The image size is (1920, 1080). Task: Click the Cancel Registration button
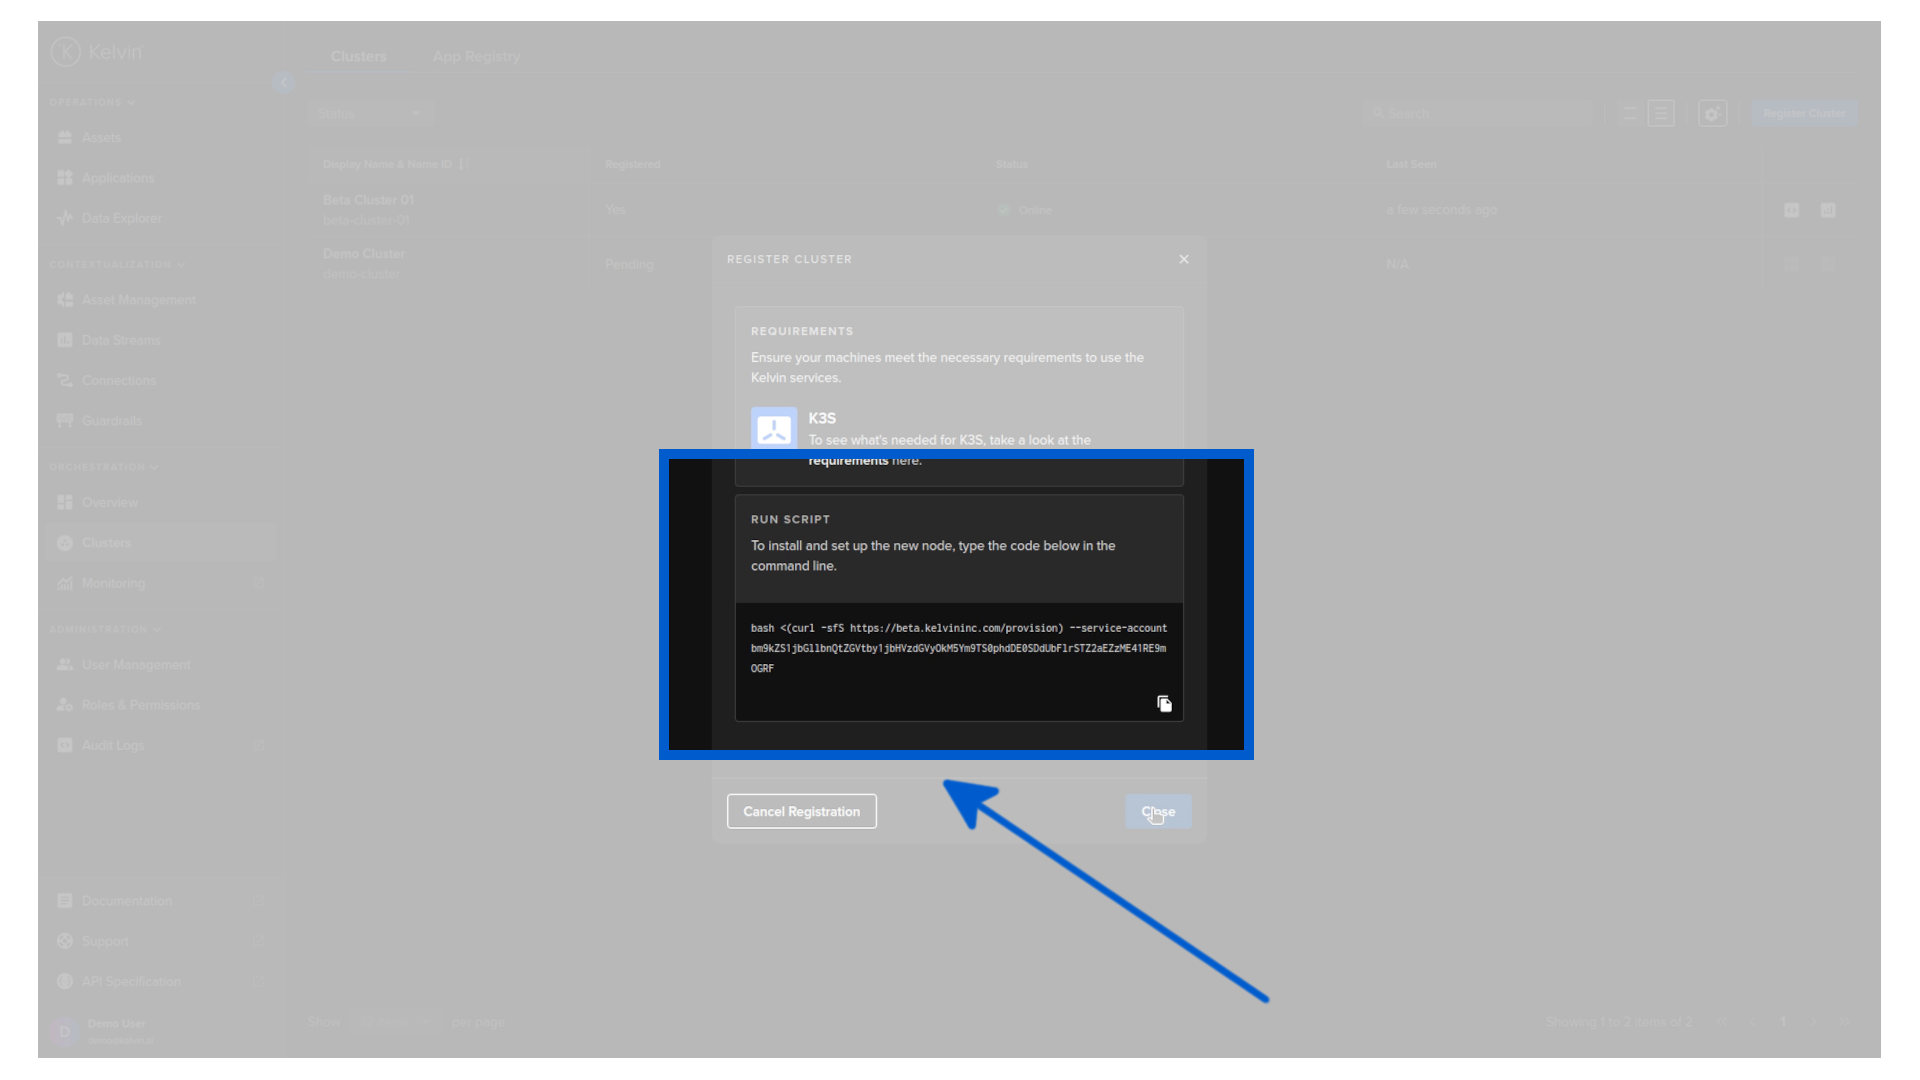pos(801,811)
